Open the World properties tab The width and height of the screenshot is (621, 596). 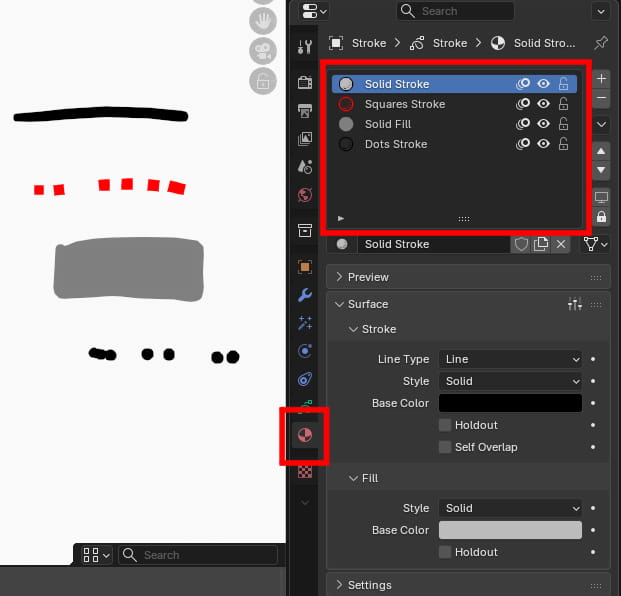pos(306,195)
